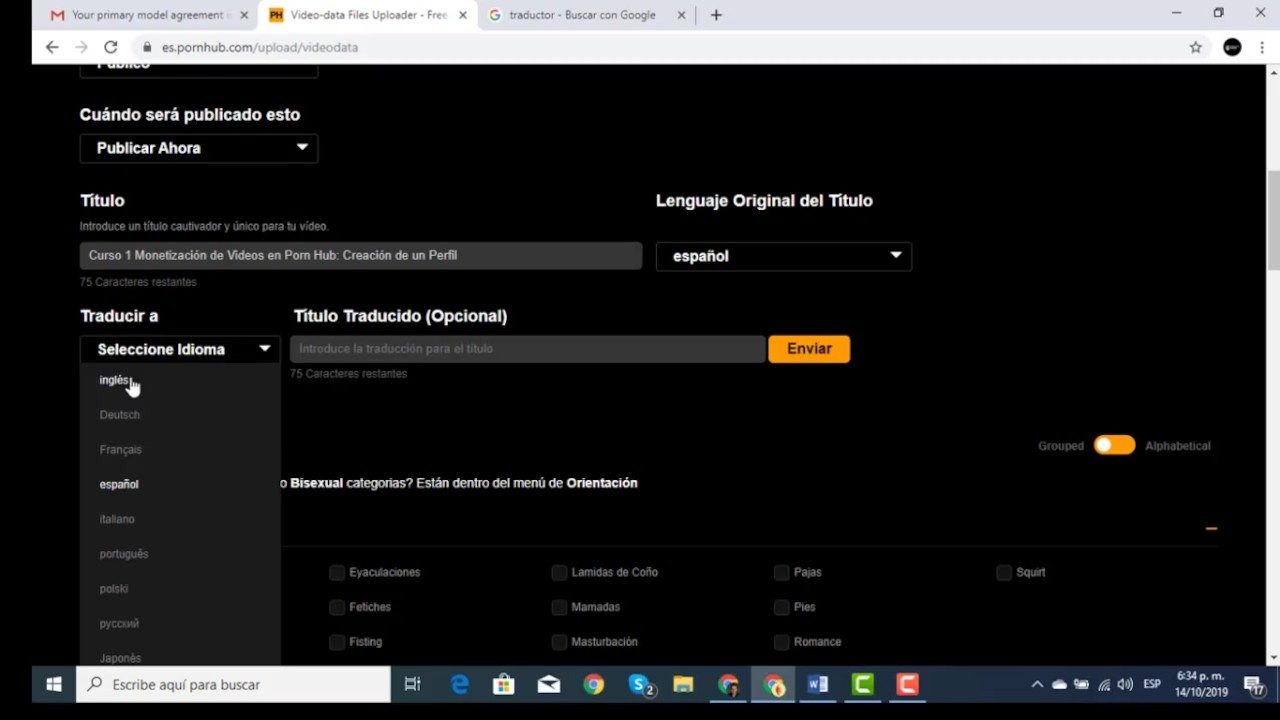Choose italiano from the language list
1280x720 pixels.
click(117, 519)
